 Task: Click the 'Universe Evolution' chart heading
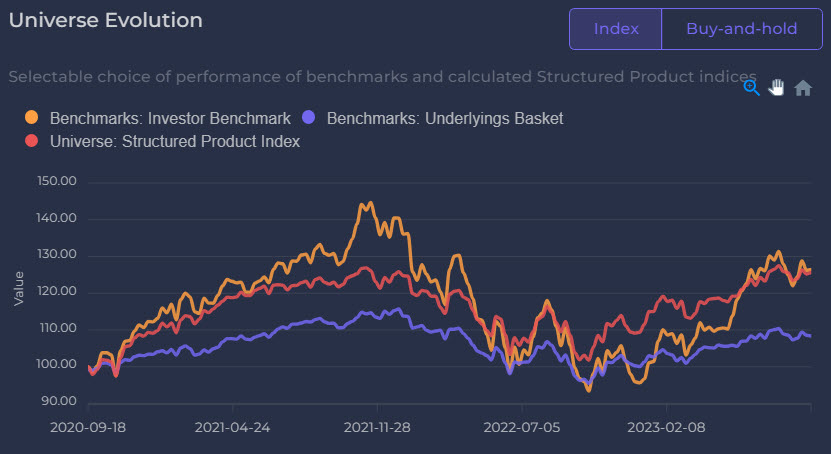click(x=105, y=20)
